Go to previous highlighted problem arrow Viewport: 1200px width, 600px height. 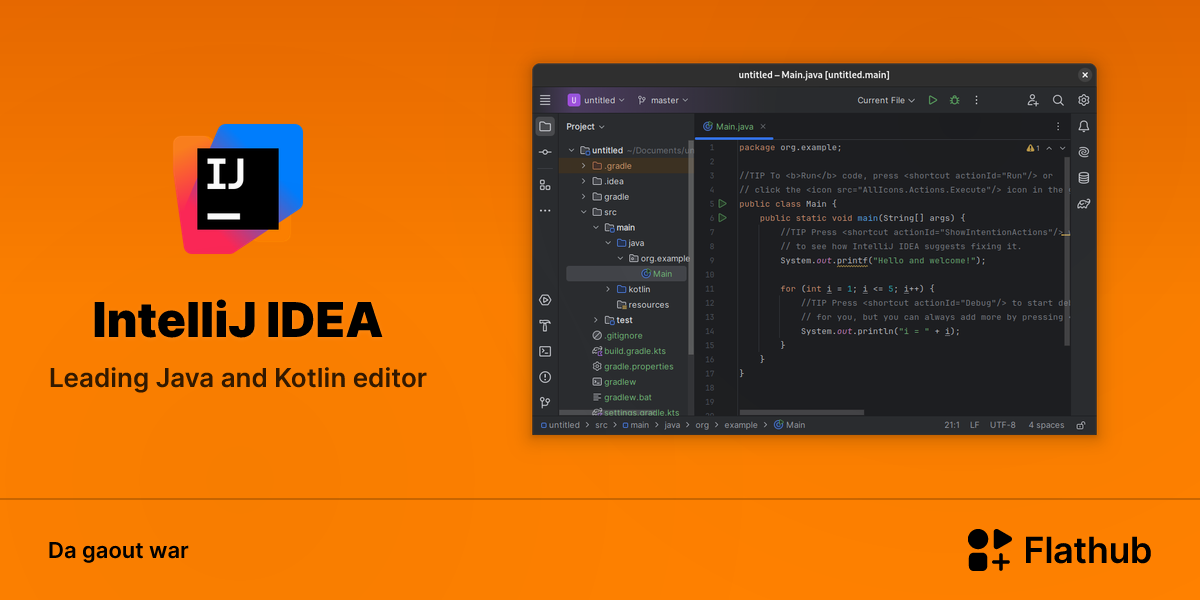(x=1048, y=148)
